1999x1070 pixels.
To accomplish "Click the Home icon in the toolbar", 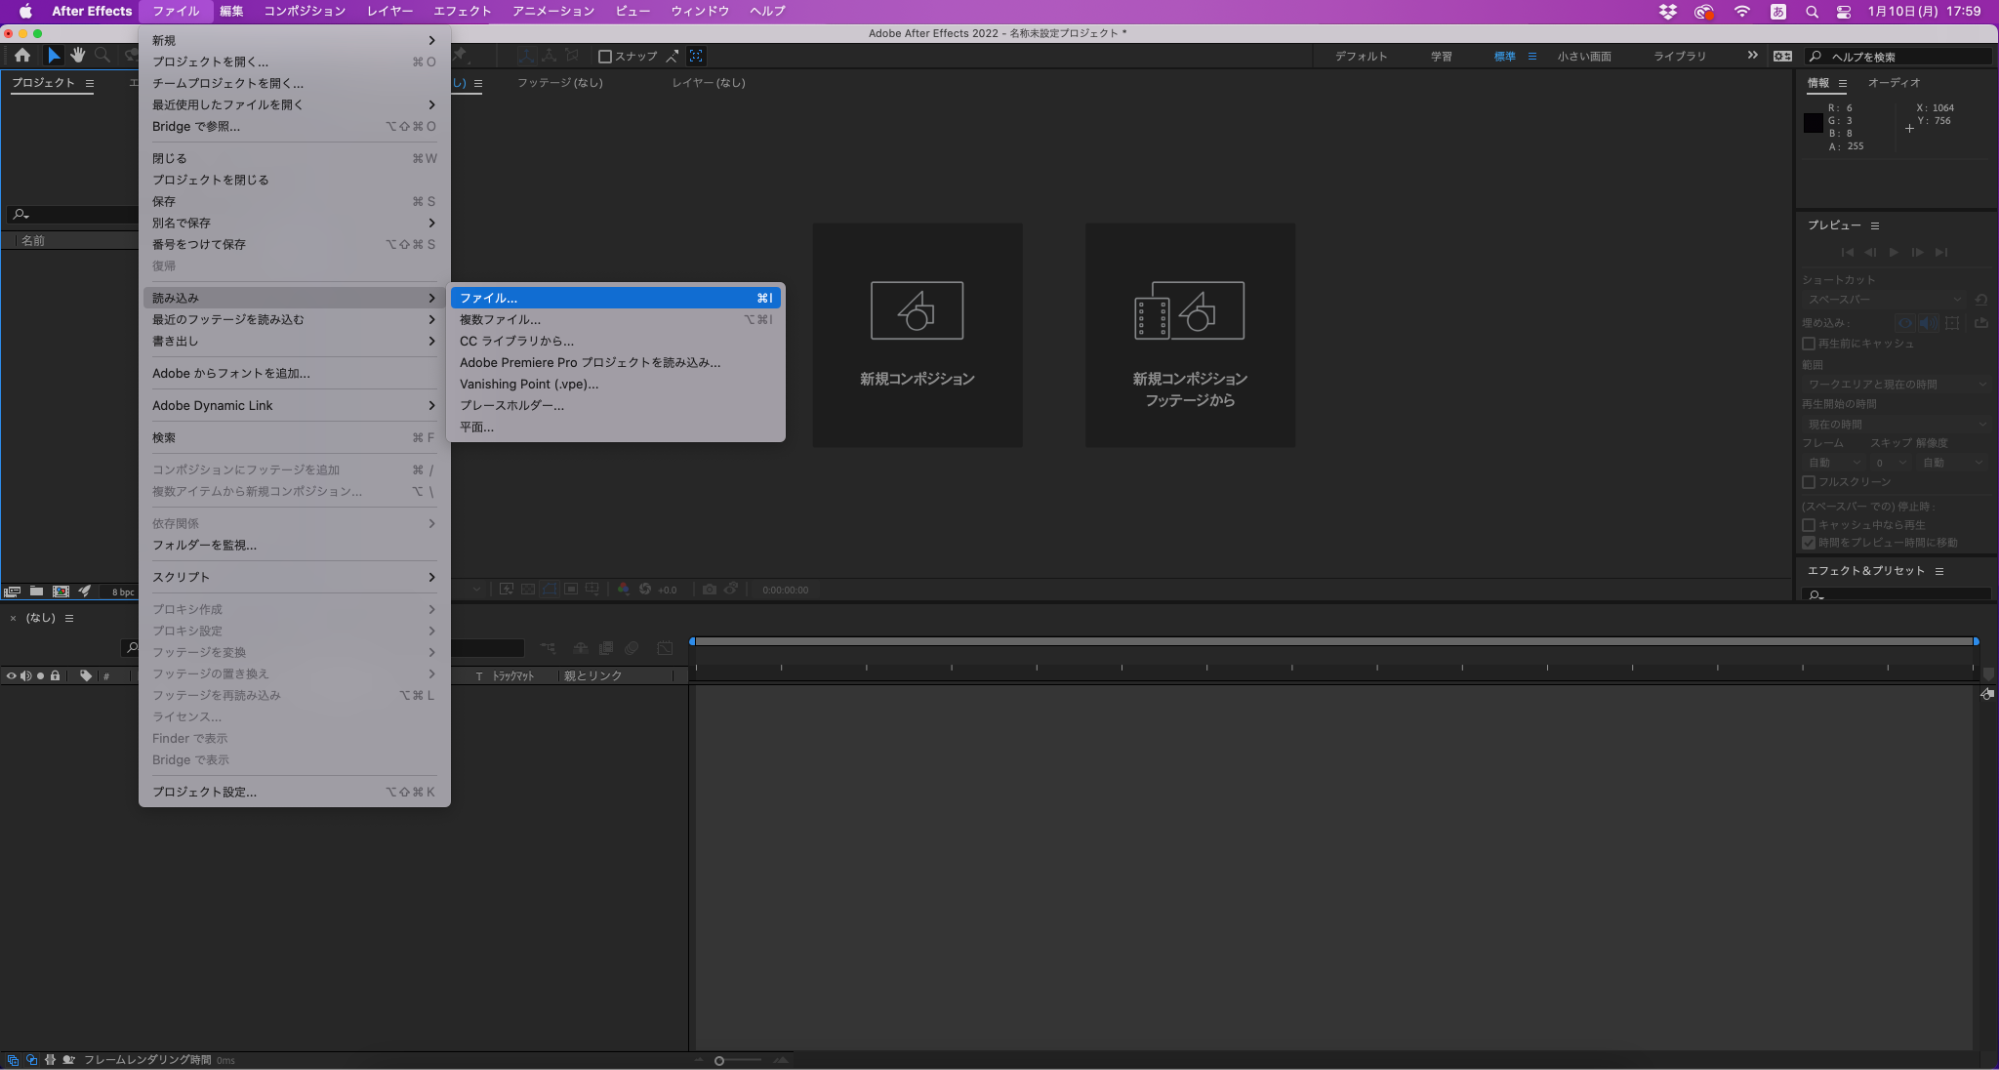I will (22, 56).
